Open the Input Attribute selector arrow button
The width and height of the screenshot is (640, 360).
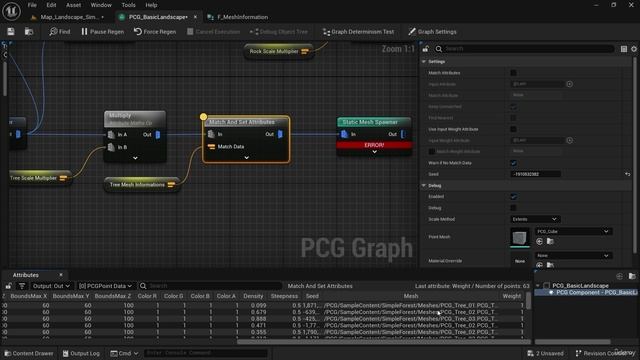(x=569, y=84)
